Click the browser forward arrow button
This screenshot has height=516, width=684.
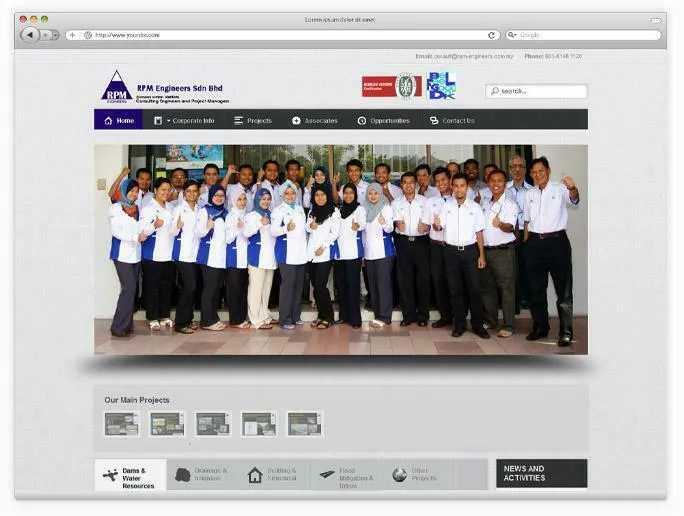point(45,35)
